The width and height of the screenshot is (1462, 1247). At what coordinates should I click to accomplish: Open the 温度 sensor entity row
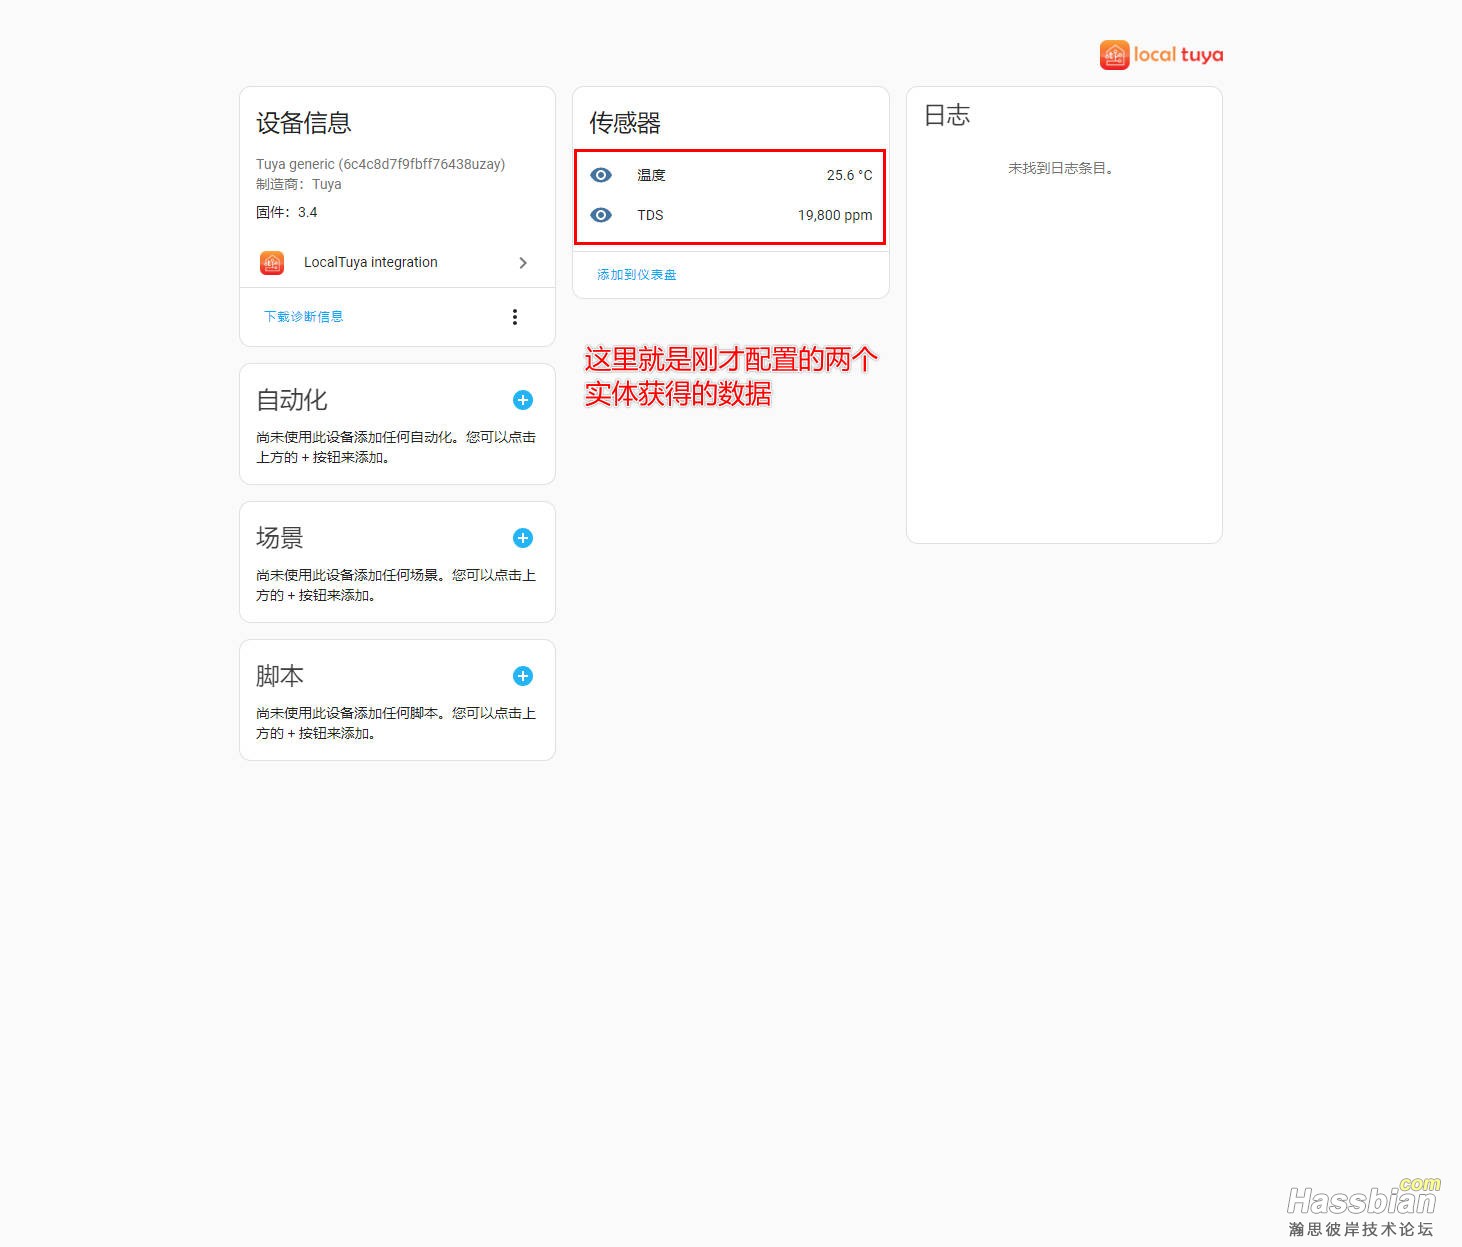click(x=731, y=175)
